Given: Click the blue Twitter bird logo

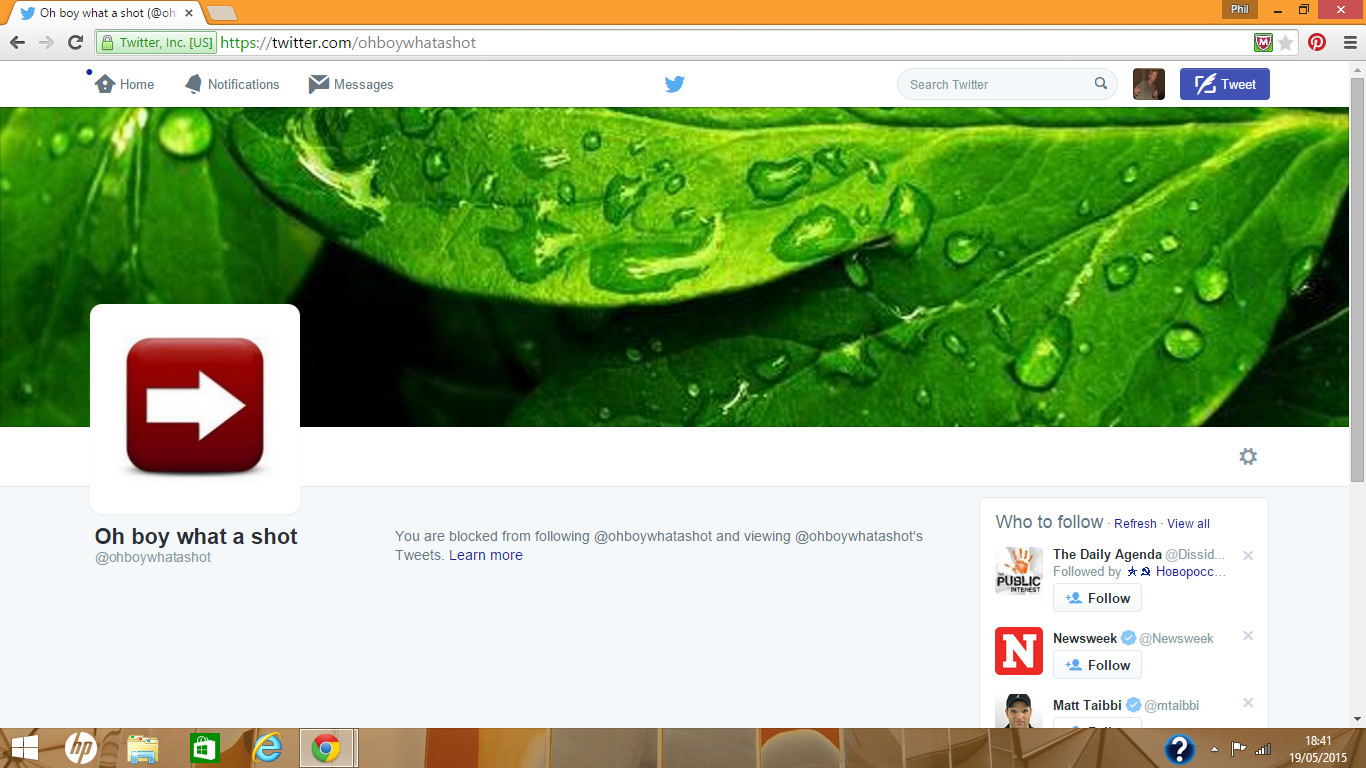Looking at the screenshot, I should (675, 84).
